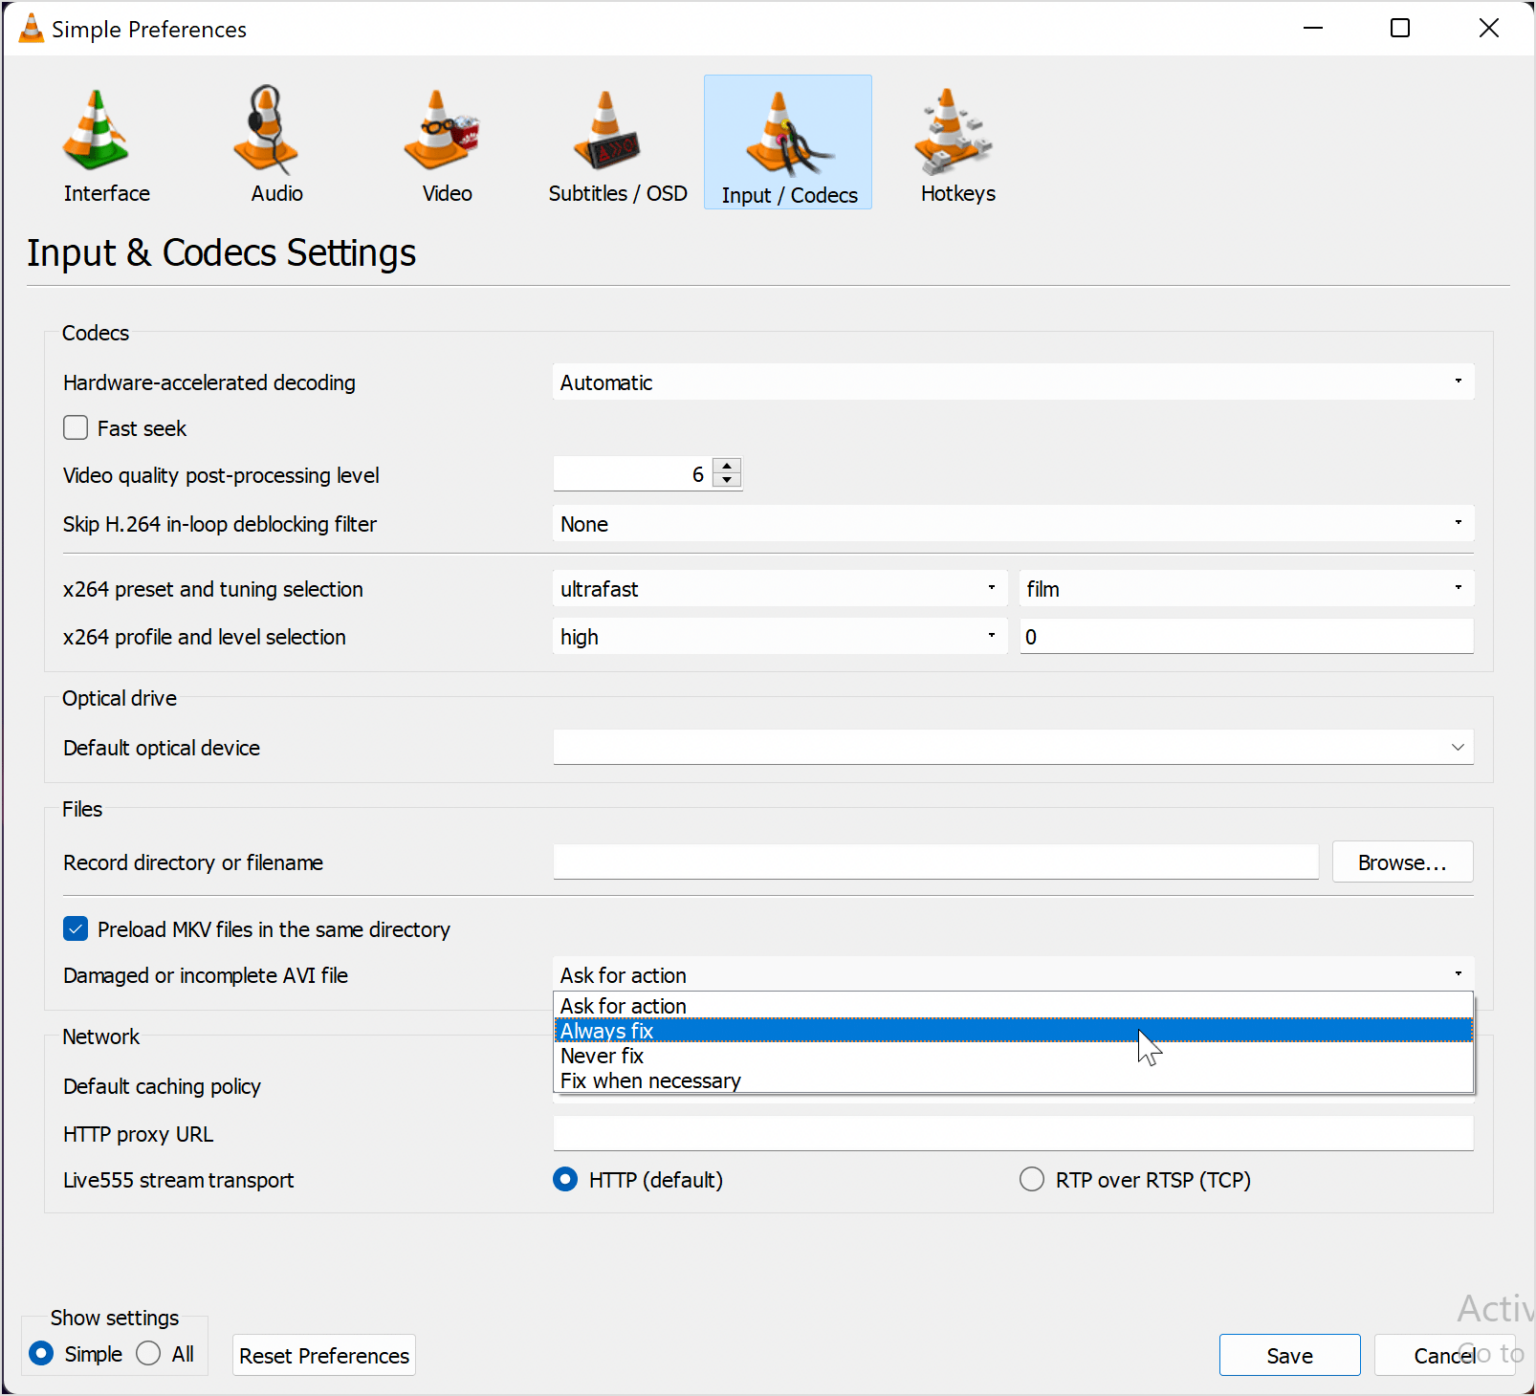This screenshot has height=1396, width=1536.
Task: Uncheck Preload MKV files in same directory
Action: click(x=75, y=929)
